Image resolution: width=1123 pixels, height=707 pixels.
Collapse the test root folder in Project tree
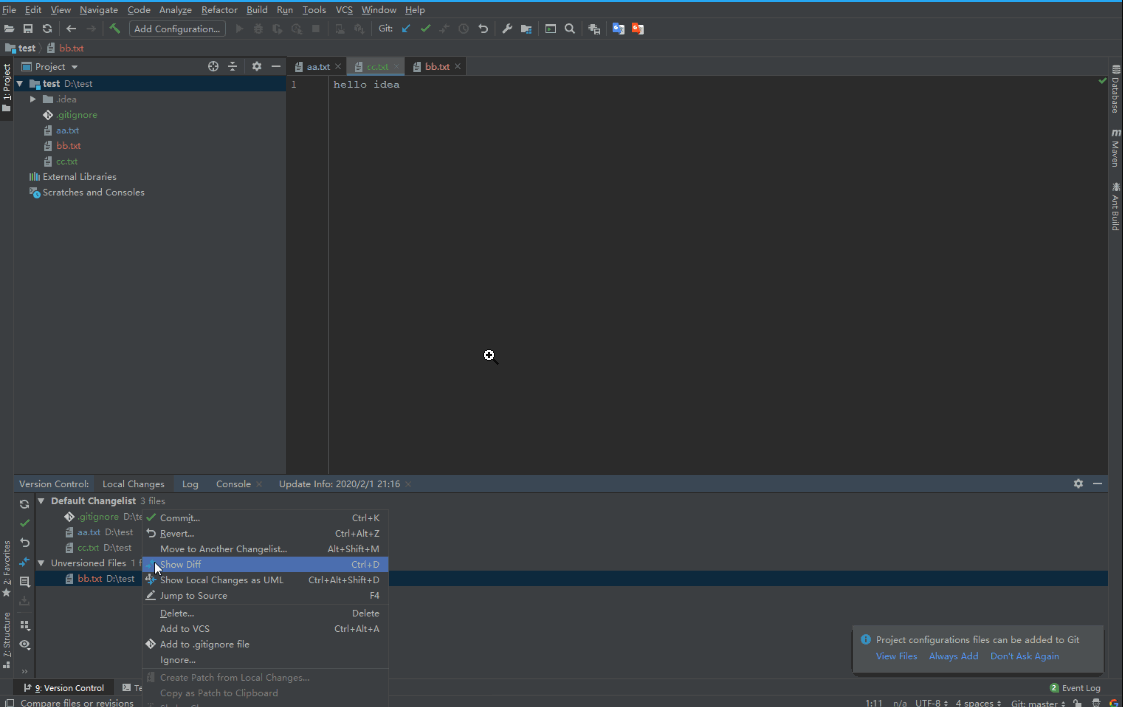pyautogui.click(x=20, y=84)
